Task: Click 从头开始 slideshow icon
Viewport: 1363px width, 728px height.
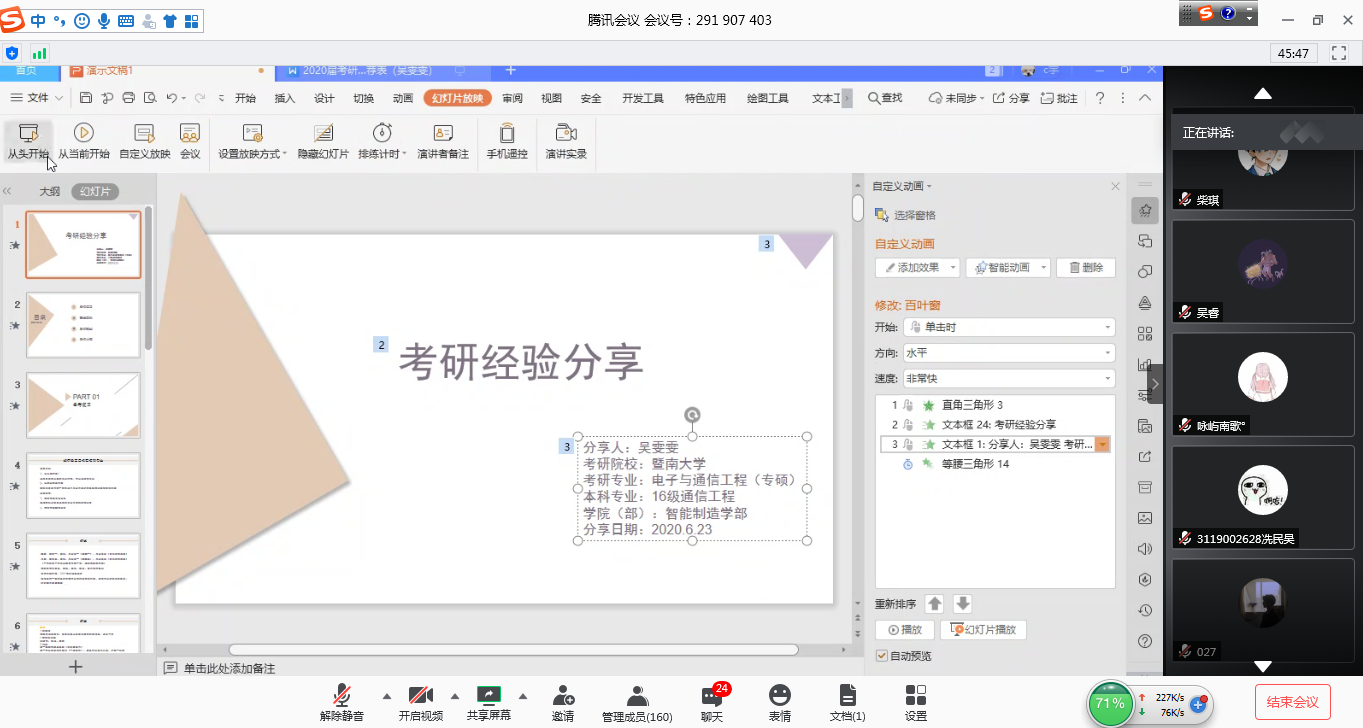Action: (27, 134)
